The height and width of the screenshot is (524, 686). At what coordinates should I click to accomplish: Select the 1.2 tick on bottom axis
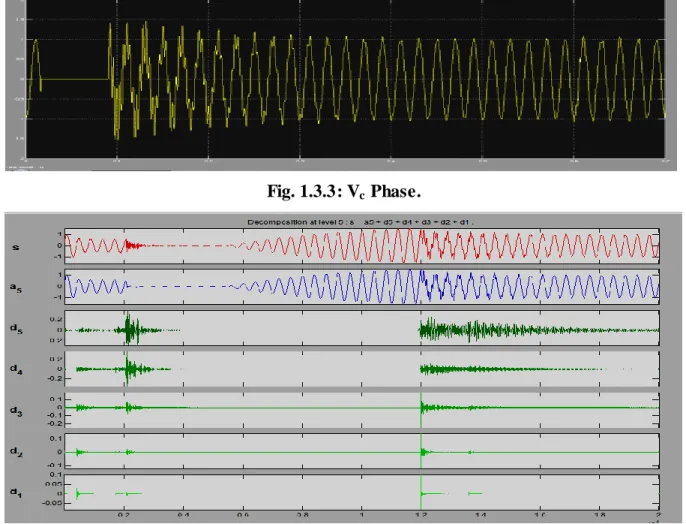[x=421, y=515]
